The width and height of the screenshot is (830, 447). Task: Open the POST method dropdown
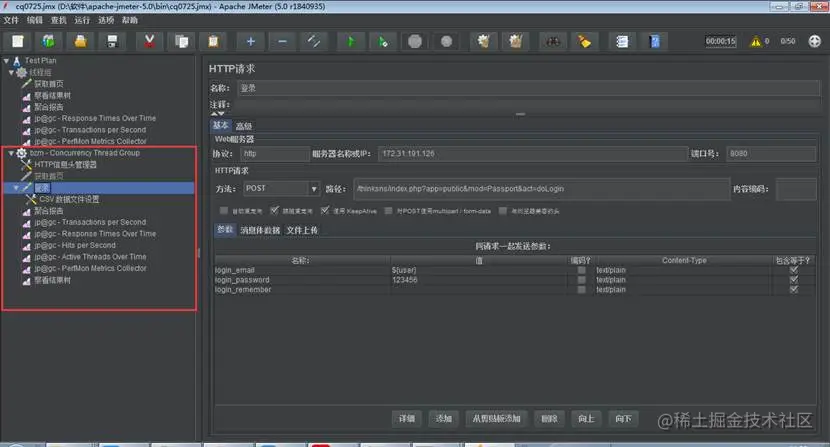[x=314, y=189]
